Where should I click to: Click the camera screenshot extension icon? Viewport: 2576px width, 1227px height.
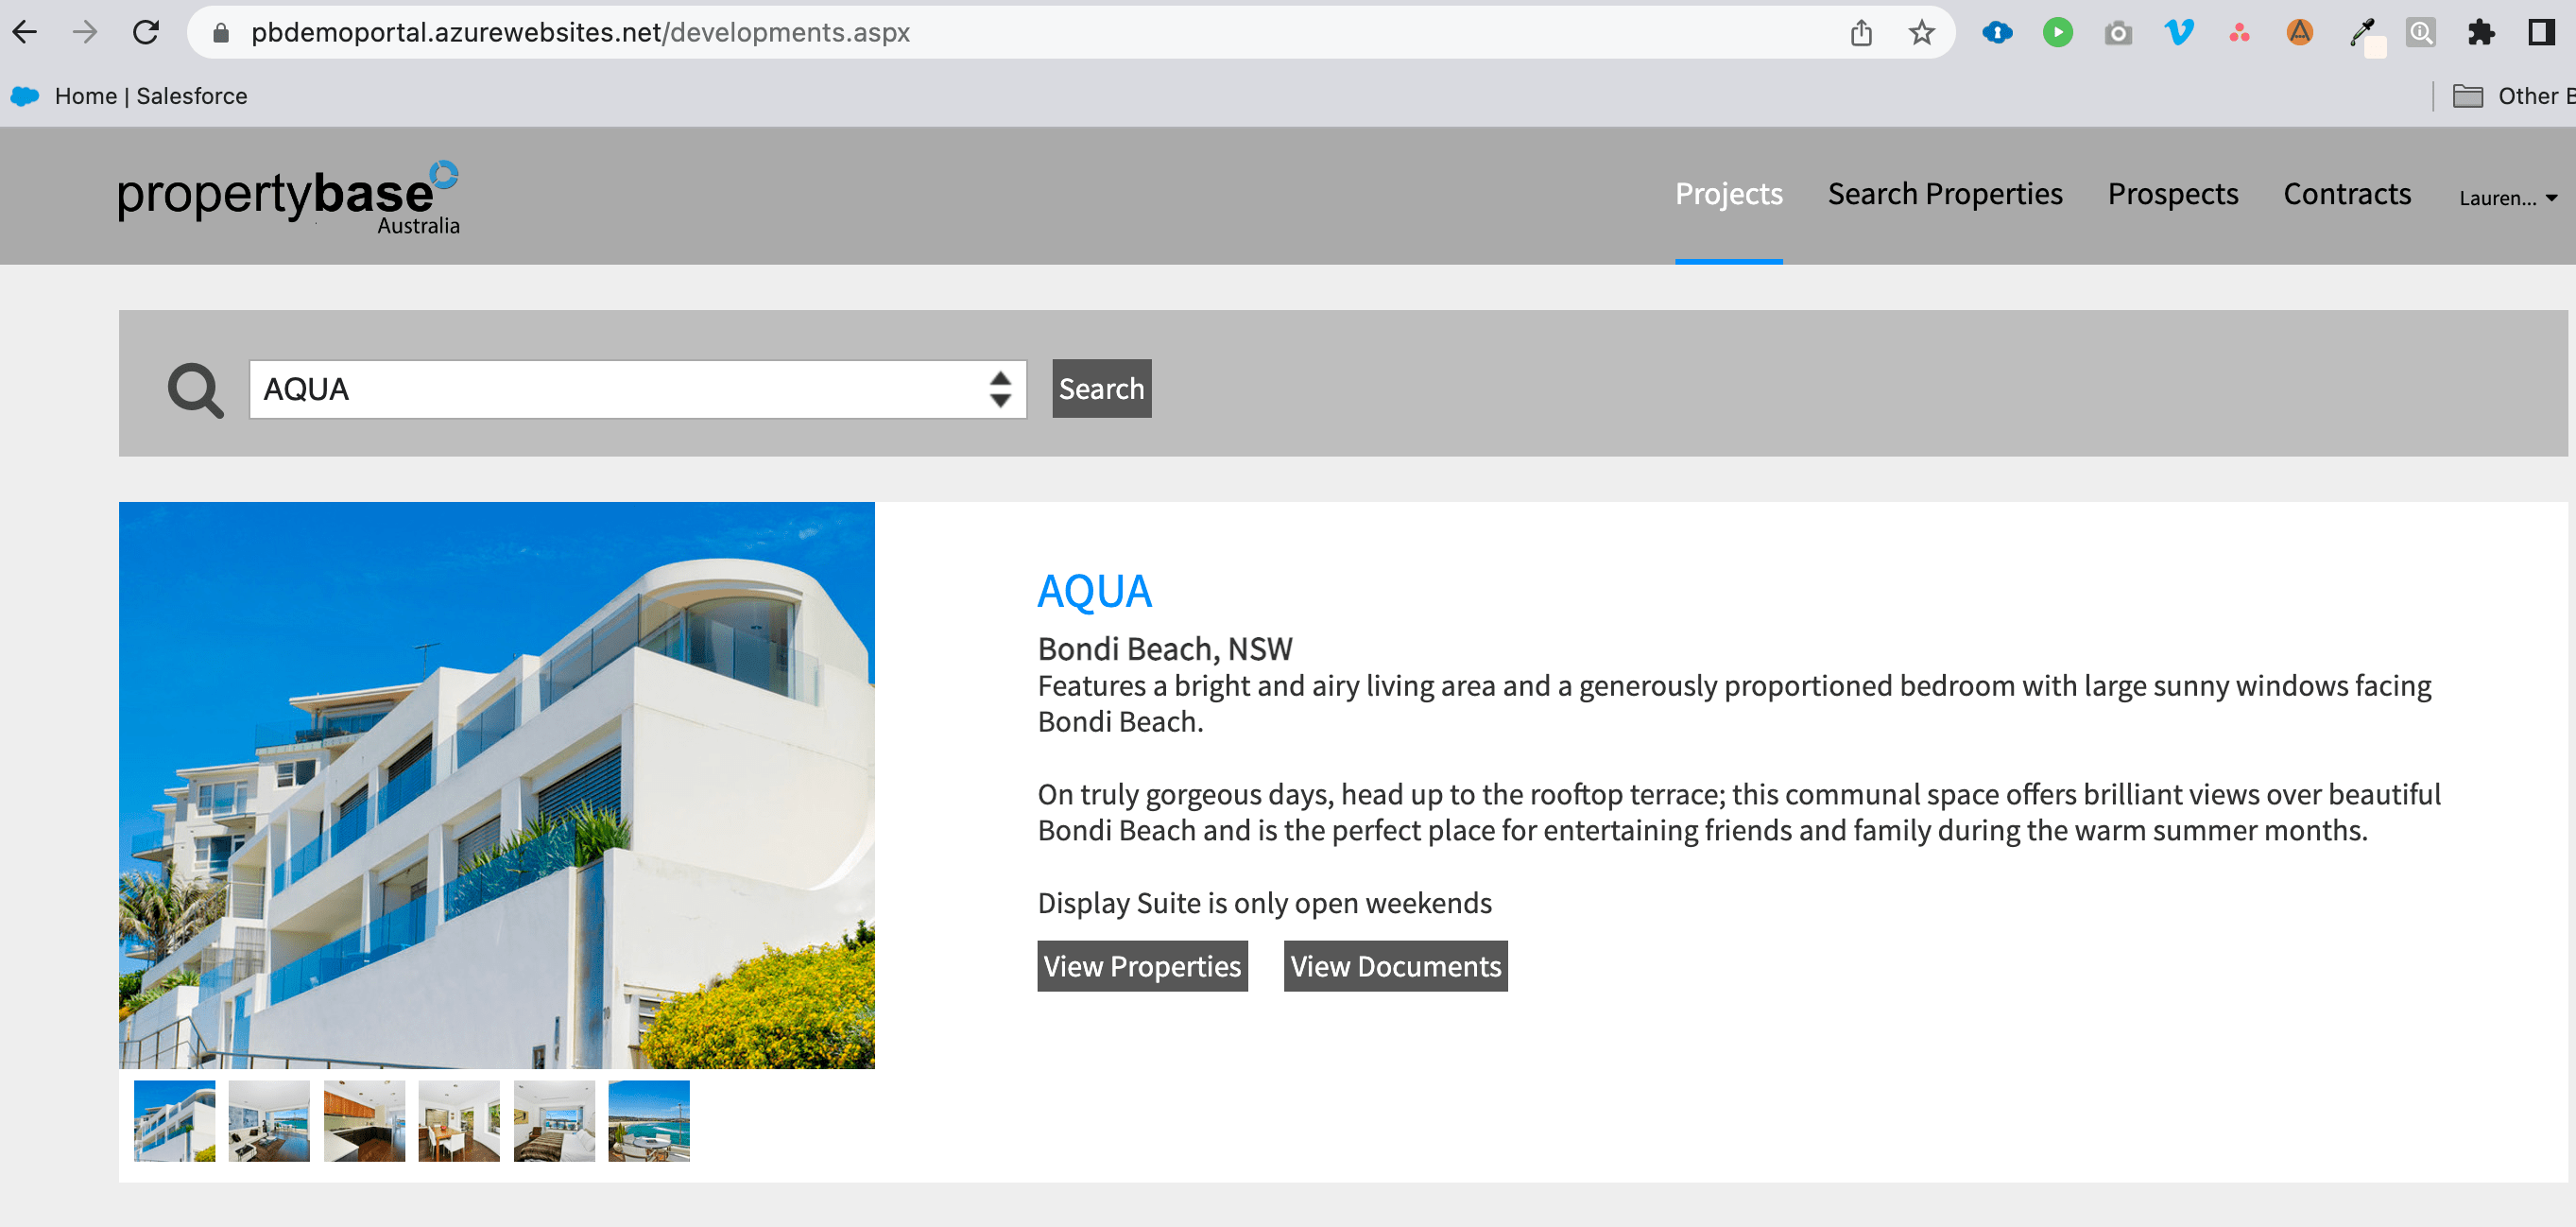coord(2118,32)
